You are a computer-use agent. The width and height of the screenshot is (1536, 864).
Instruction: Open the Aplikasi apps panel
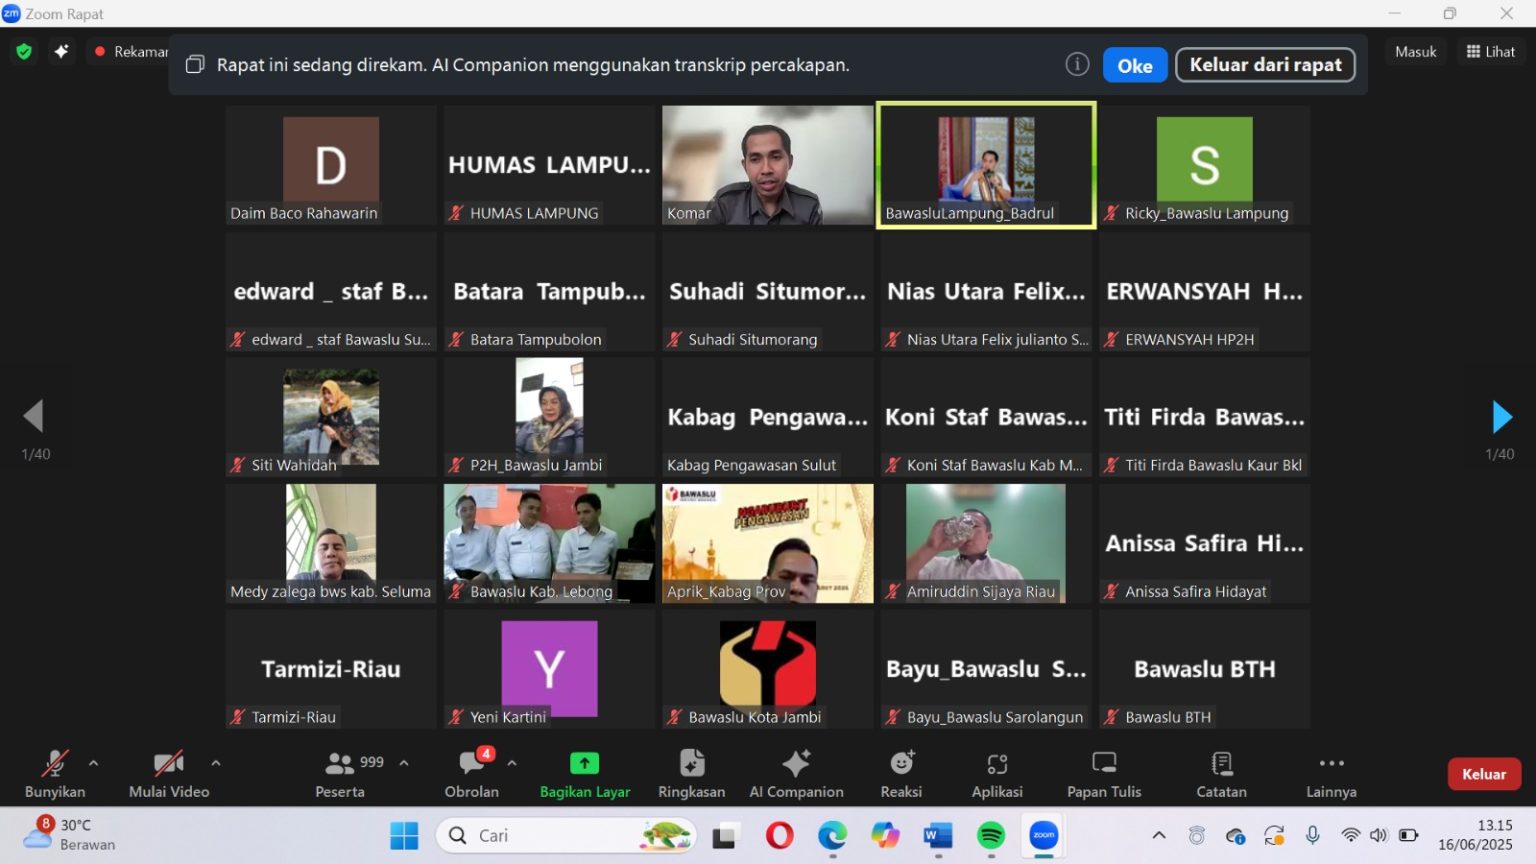click(x=997, y=773)
